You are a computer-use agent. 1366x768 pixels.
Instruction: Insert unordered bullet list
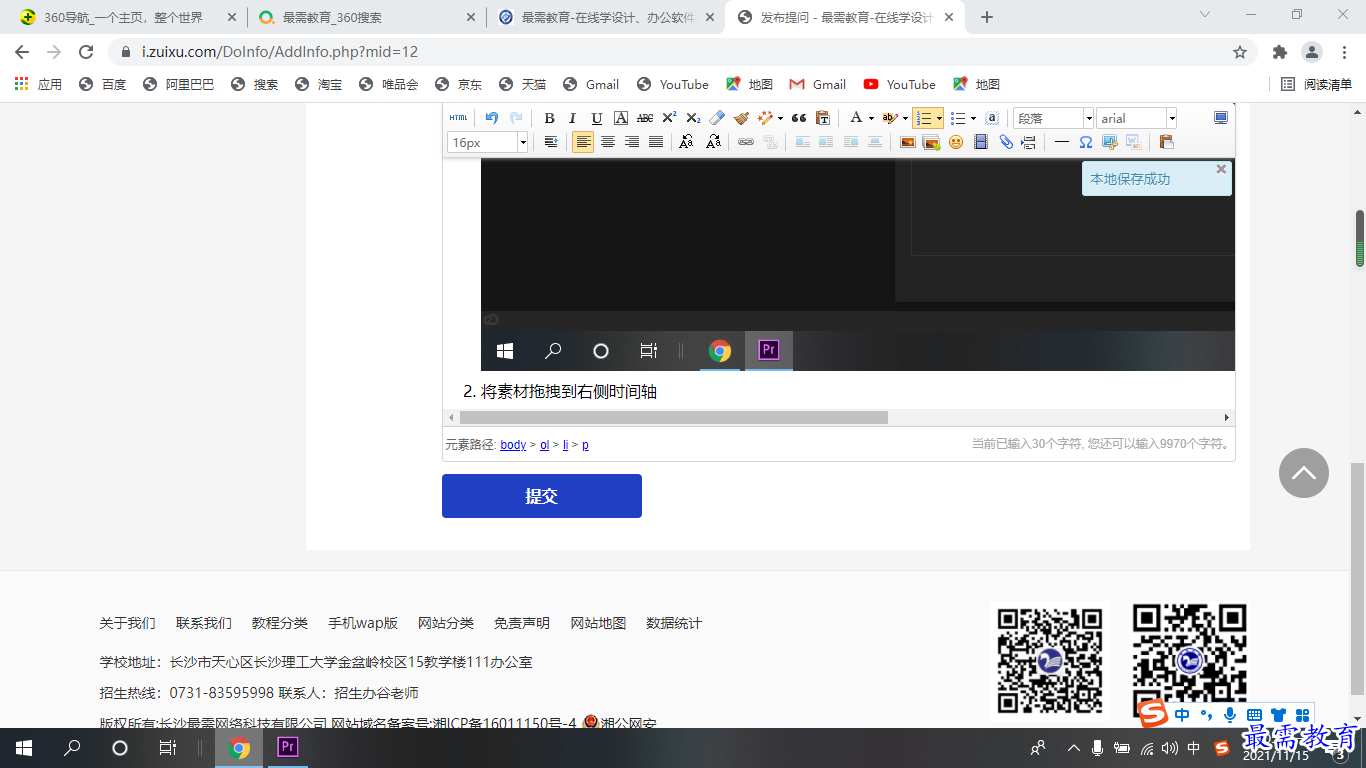(x=958, y=118)
